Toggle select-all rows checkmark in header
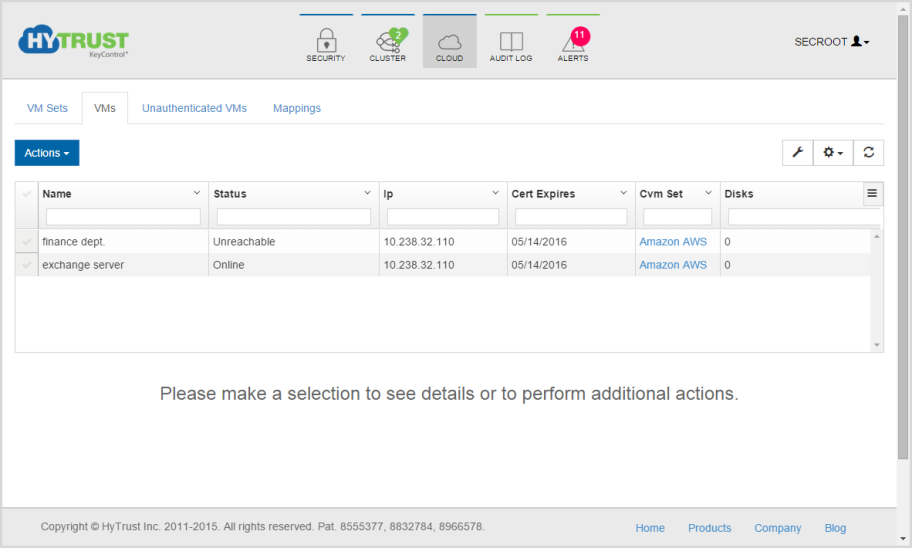 tap(27, 194)
